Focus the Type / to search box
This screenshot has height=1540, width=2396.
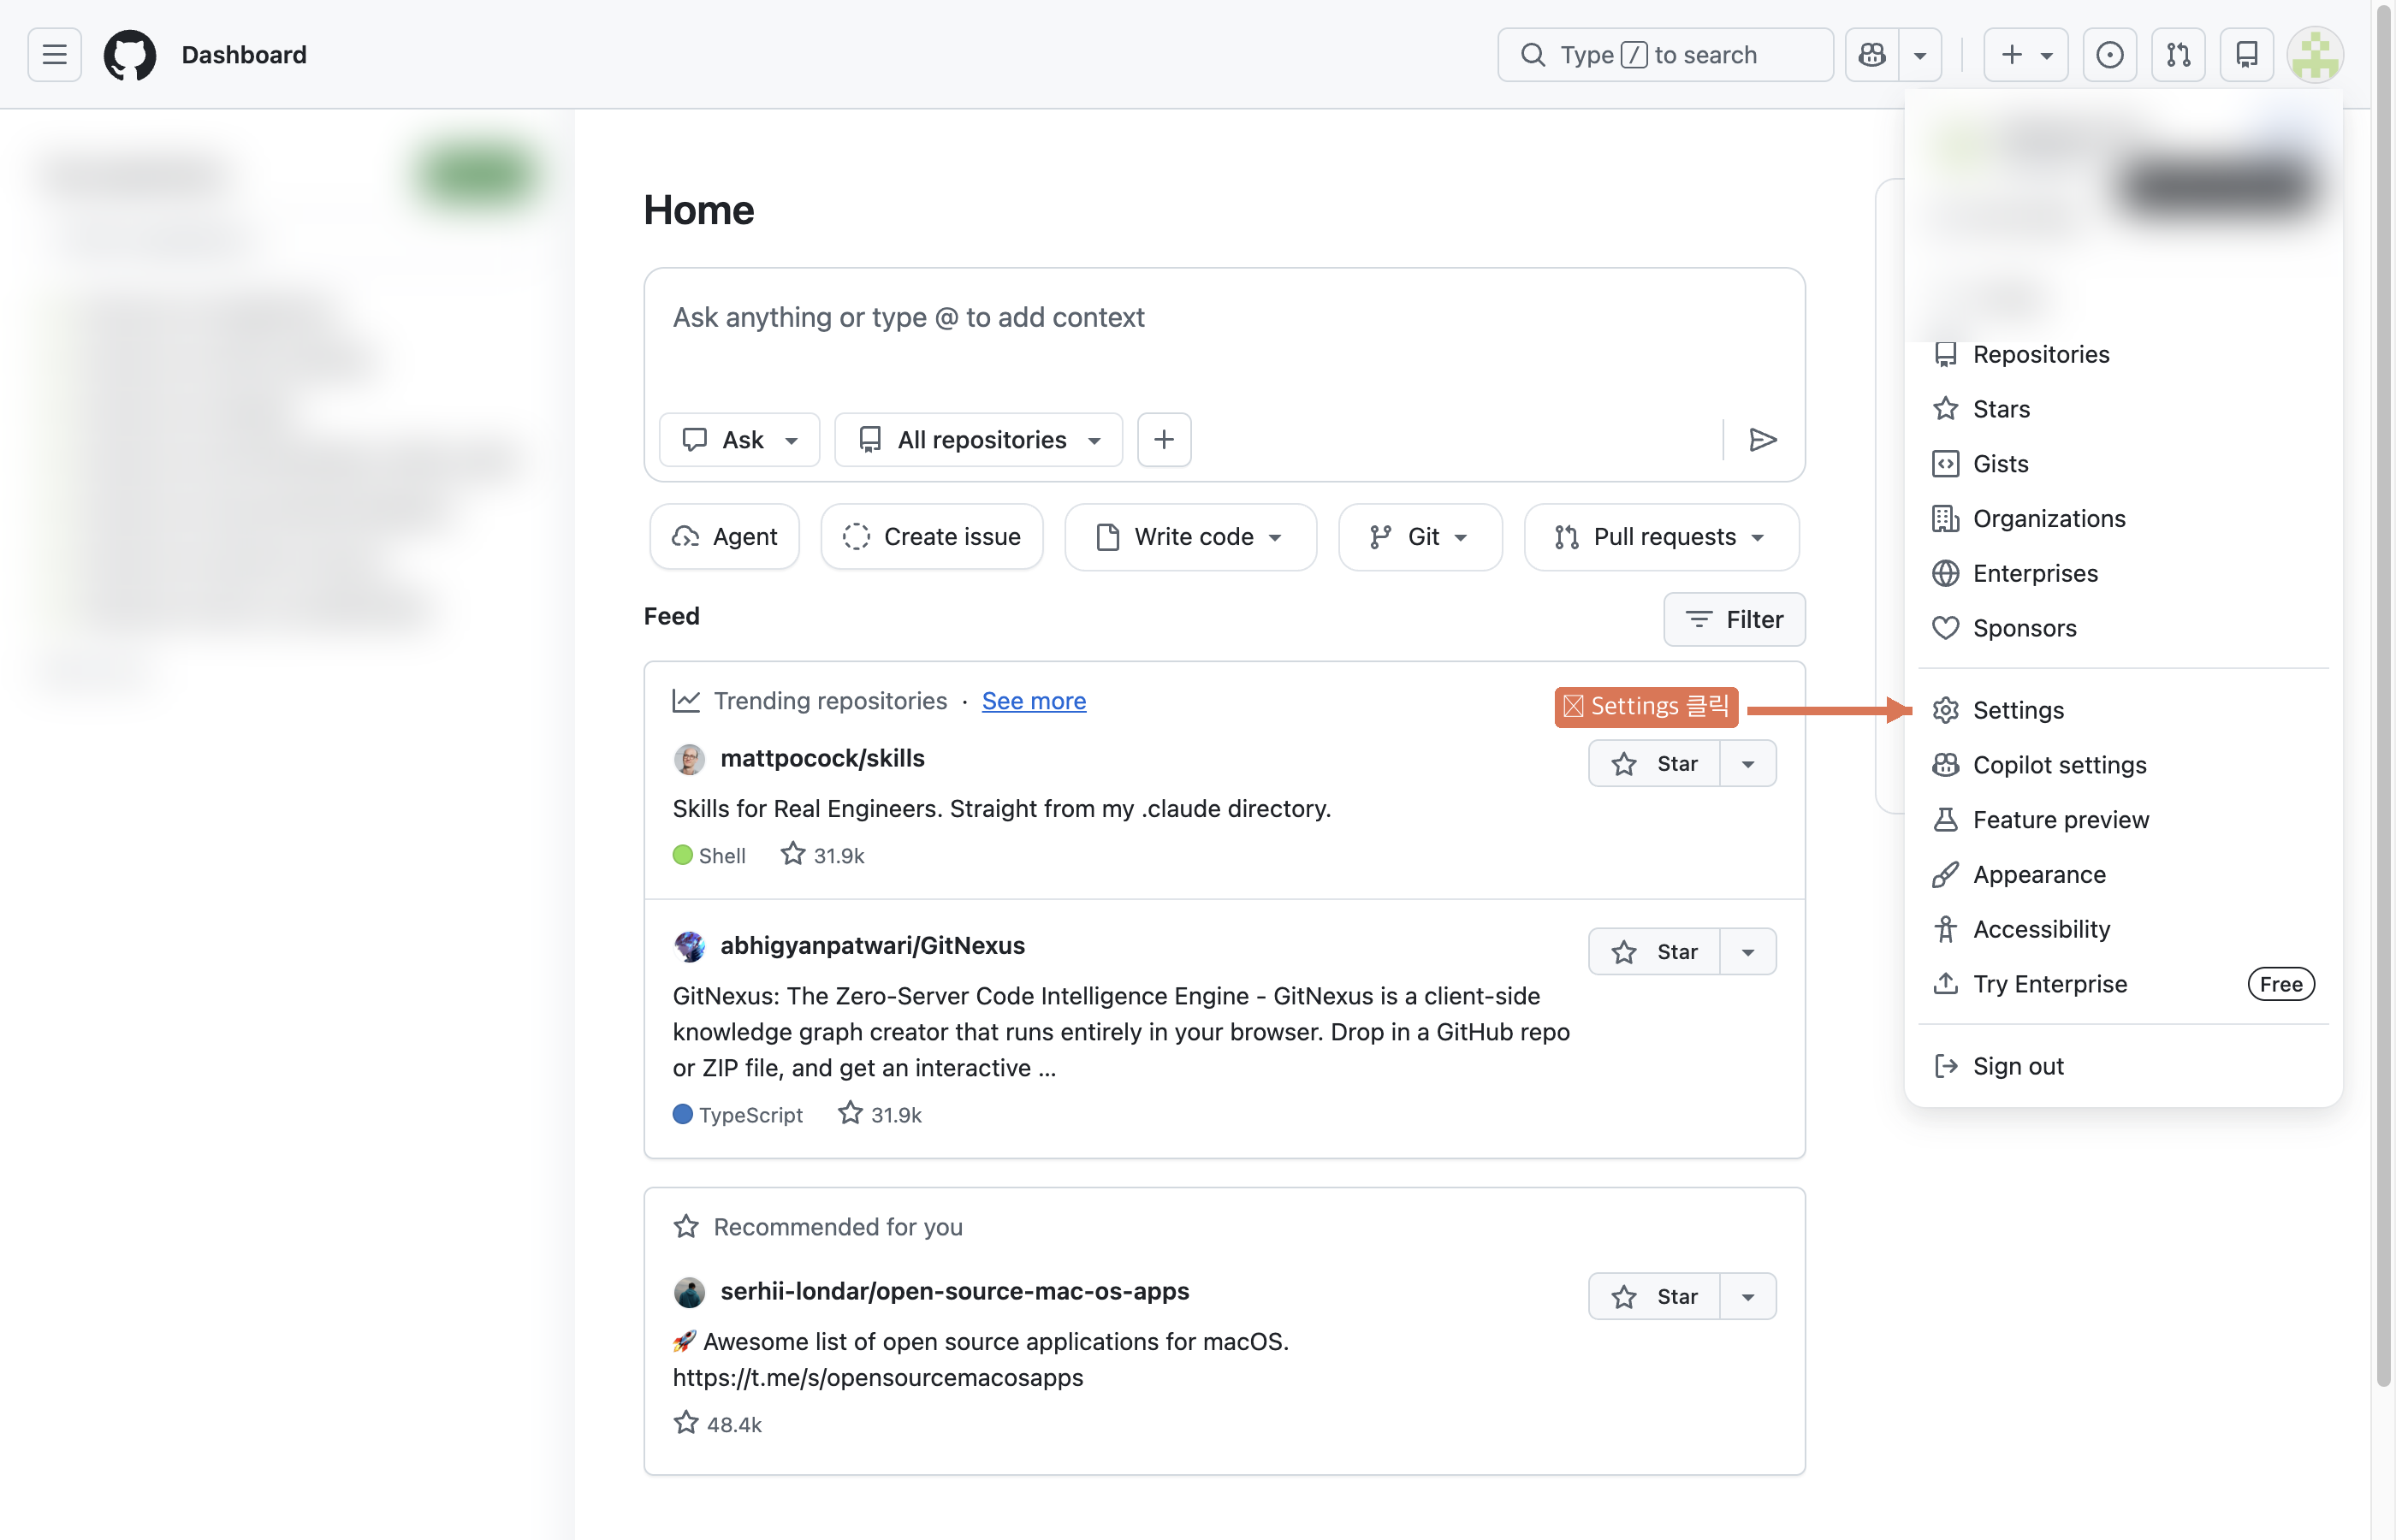coord(1665,54)
